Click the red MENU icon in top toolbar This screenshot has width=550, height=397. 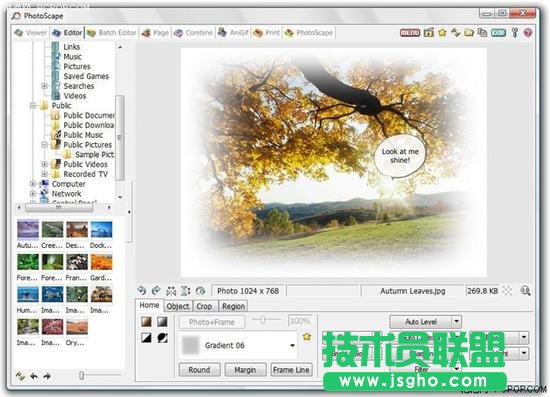coord(410,33)
